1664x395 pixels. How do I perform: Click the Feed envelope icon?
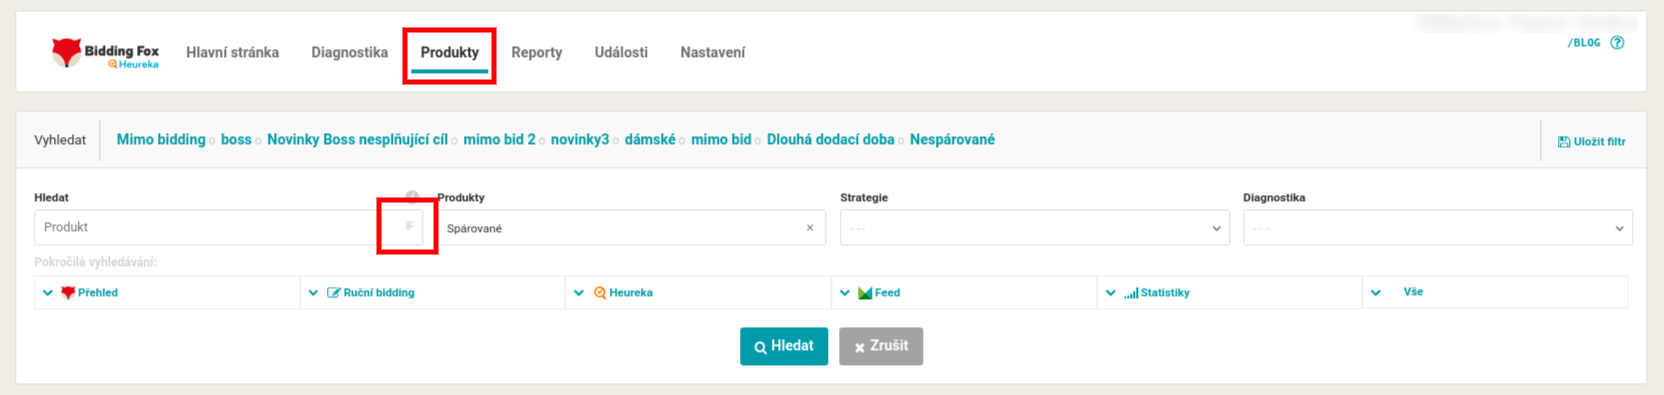coord(865,293)
